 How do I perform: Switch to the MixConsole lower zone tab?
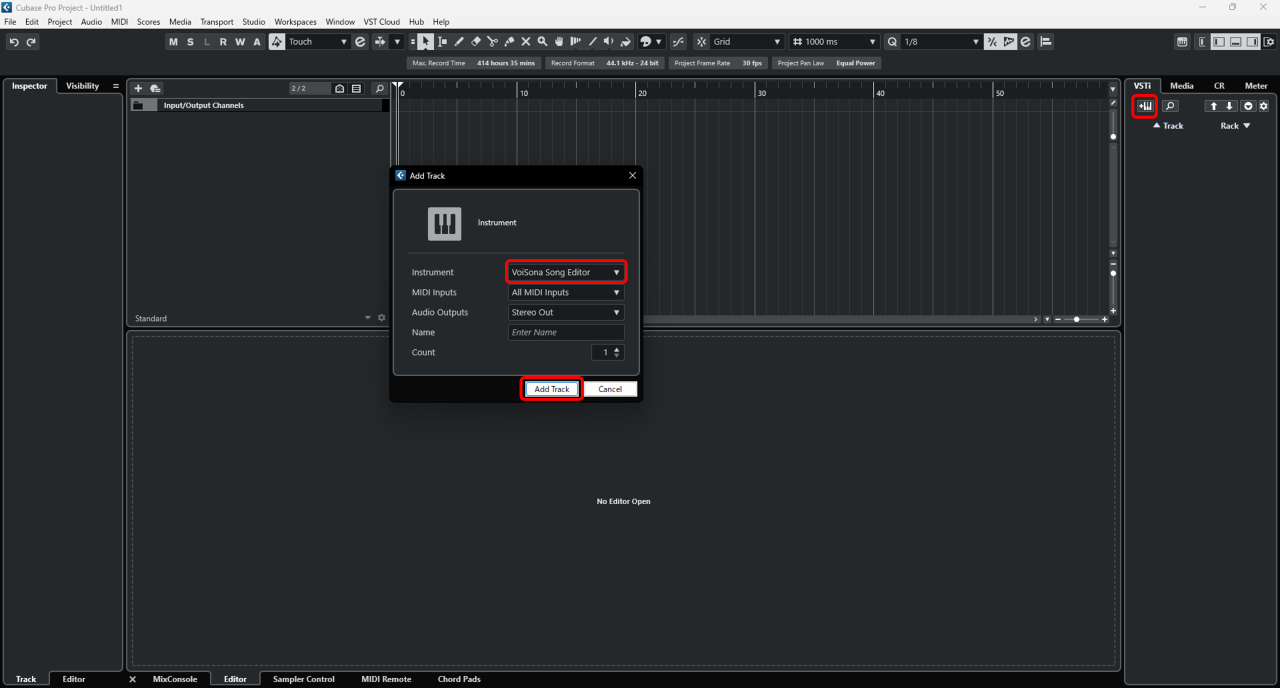click(175, 679)
